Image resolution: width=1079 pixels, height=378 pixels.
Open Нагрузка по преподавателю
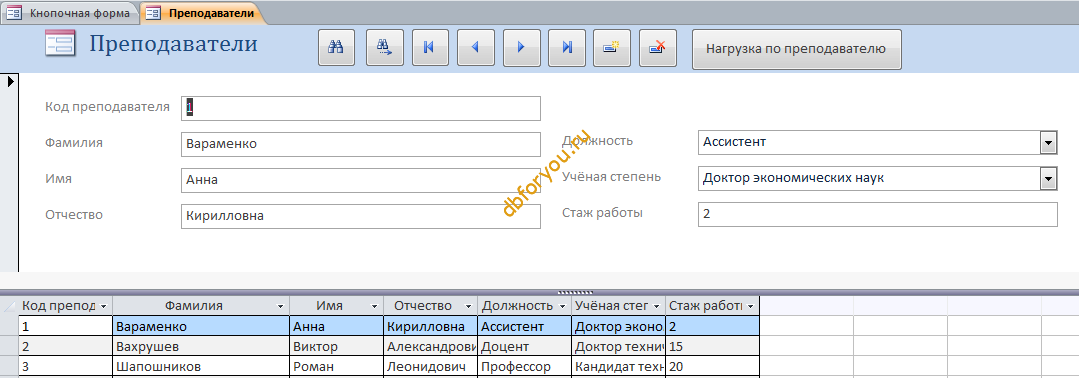point(796,49)
